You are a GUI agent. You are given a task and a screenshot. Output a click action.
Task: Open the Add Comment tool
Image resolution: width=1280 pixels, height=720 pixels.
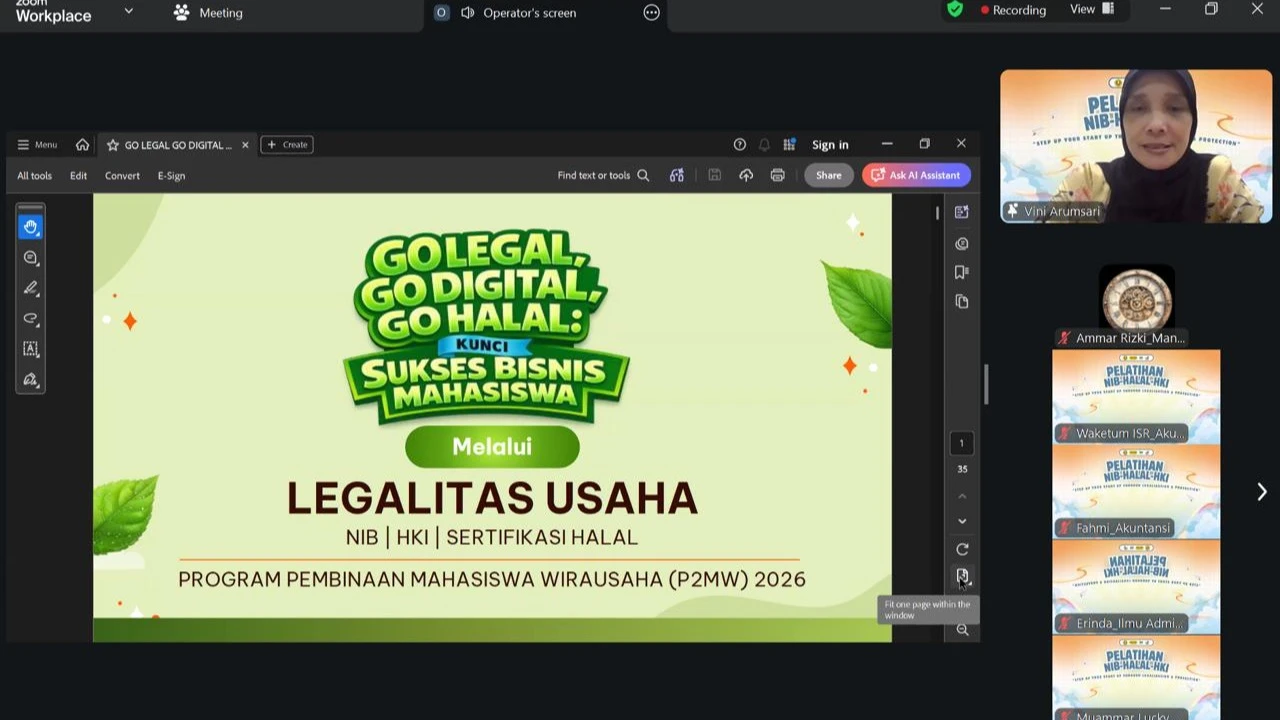click(x=31, y=258)
